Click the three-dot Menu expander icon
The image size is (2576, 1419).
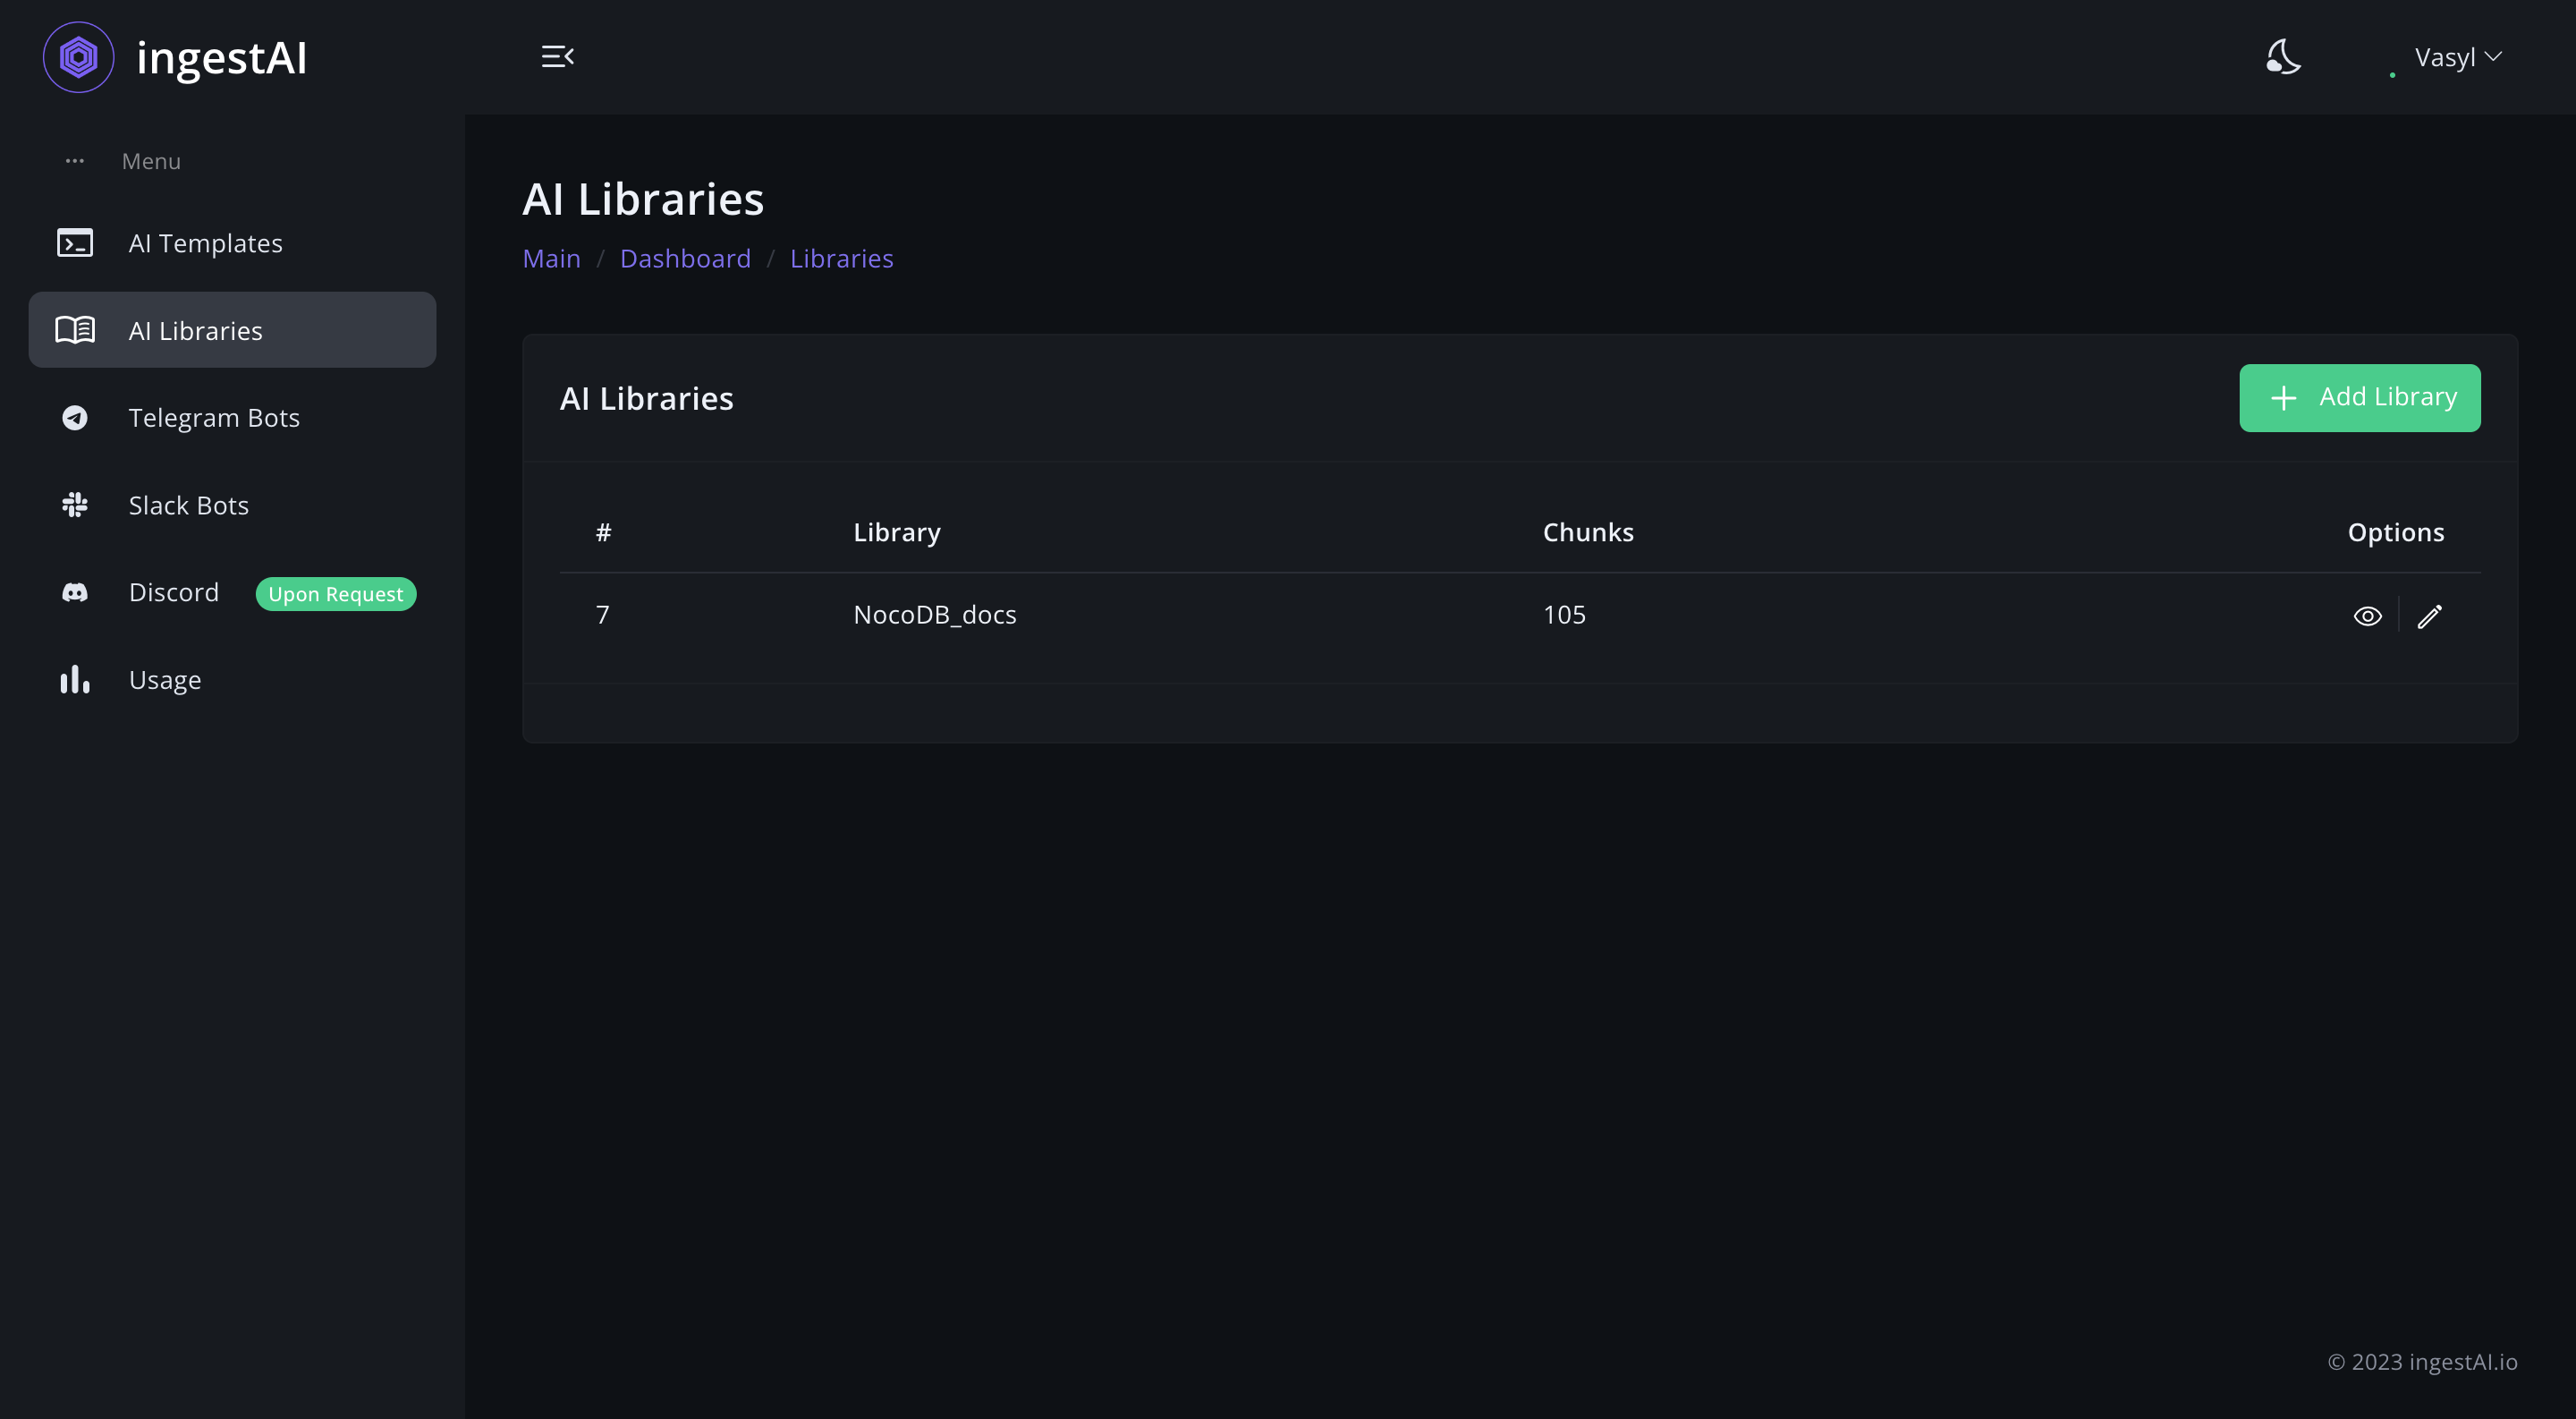[x=75, y=161]
